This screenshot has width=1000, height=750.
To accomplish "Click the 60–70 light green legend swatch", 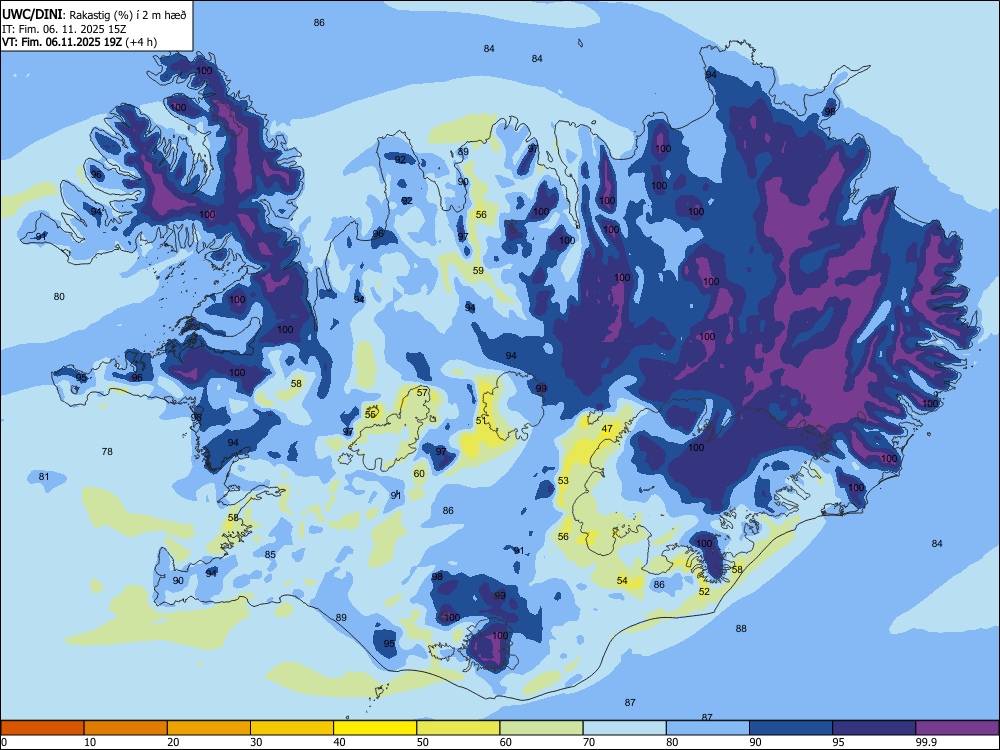I will point(541,728).
